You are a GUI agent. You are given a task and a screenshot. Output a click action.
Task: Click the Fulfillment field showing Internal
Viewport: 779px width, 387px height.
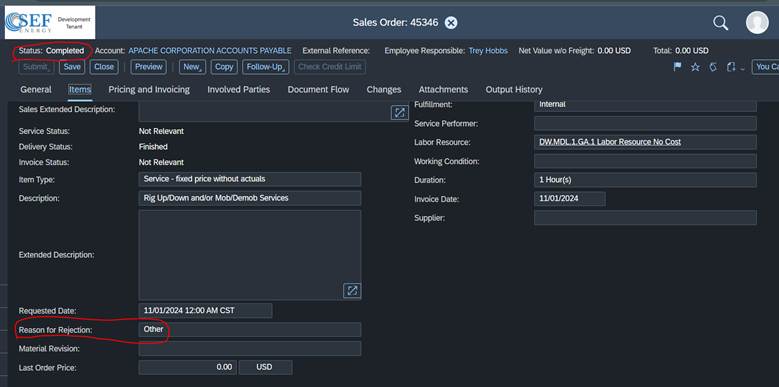point(645,105)
